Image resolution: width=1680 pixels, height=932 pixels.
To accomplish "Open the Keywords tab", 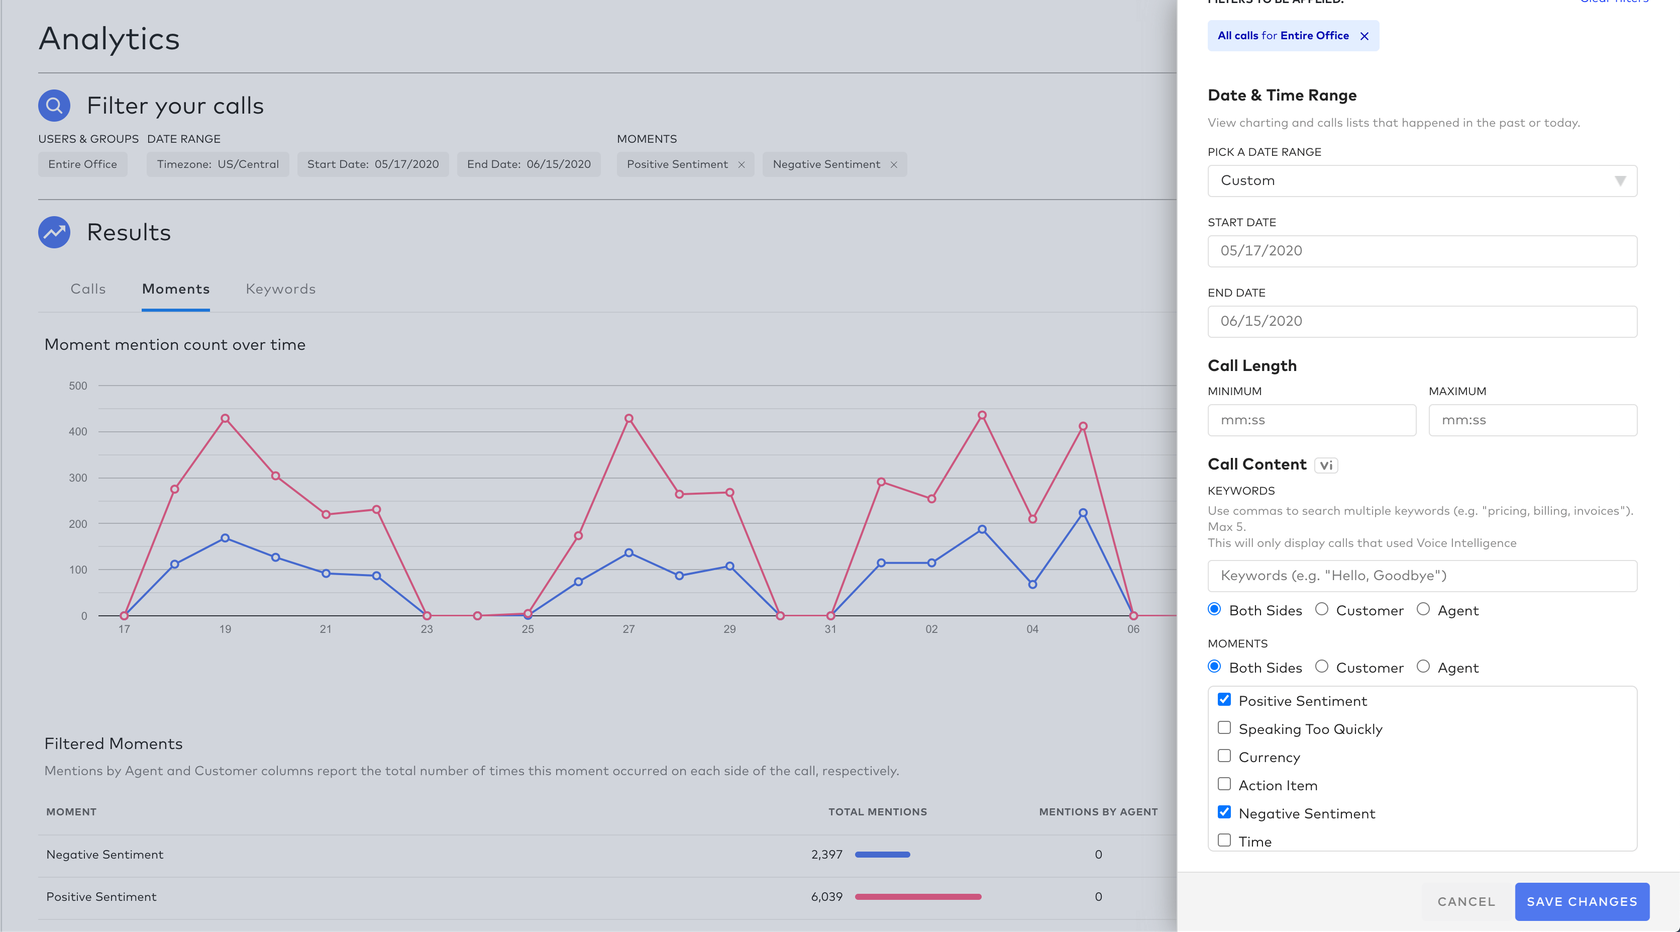I will [x=281, y=289].
